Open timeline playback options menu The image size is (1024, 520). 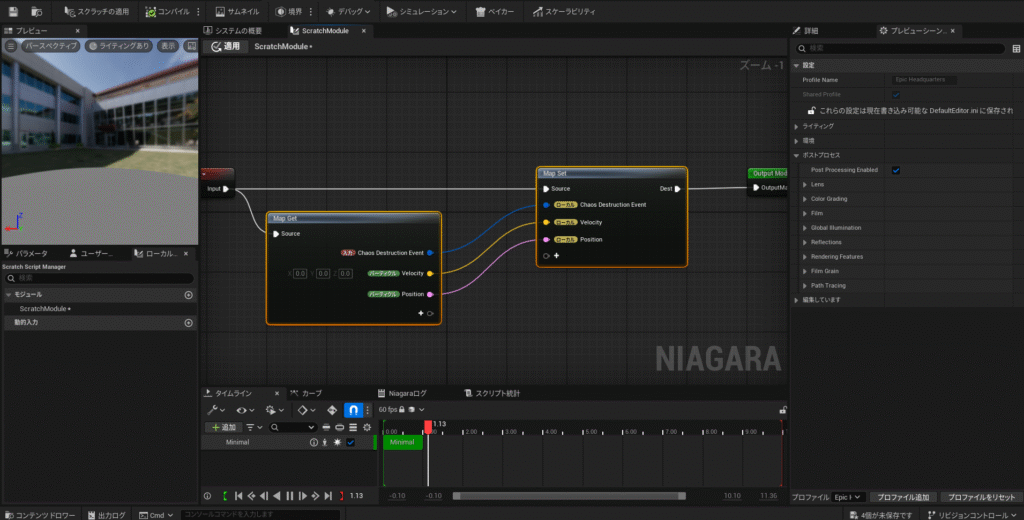[x=274, y=410]
